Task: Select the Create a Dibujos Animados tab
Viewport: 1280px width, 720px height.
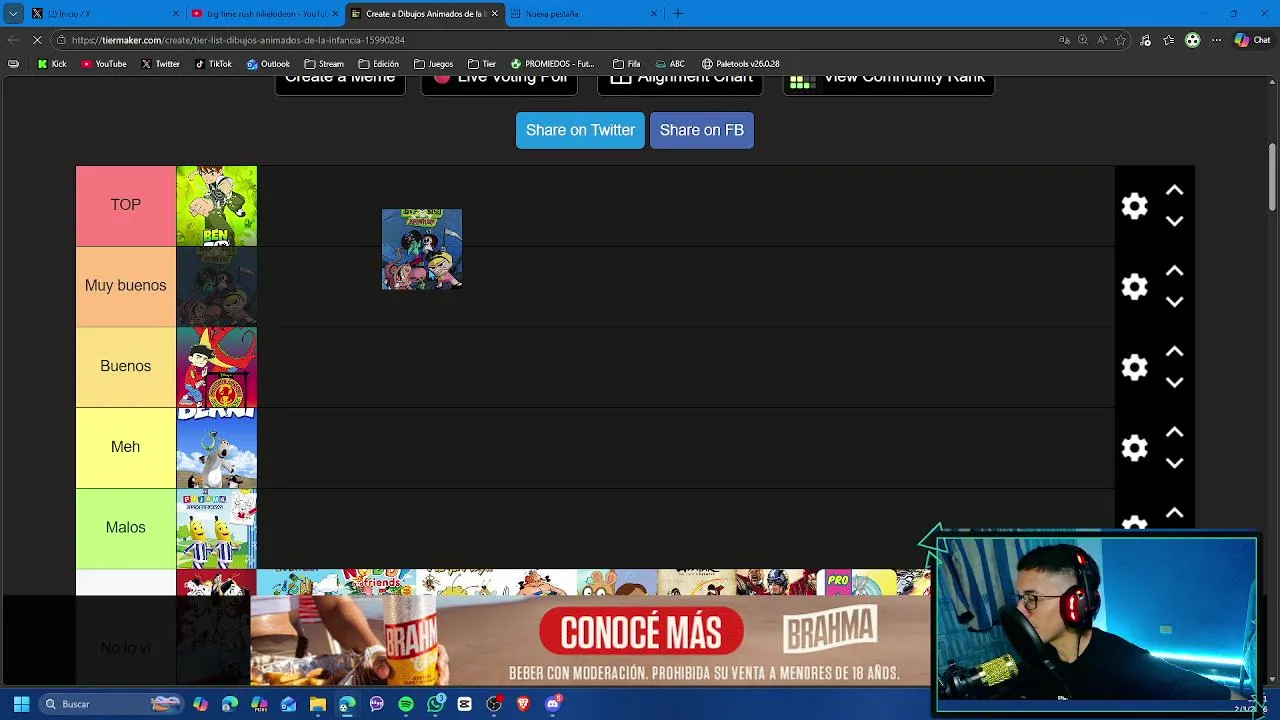Action: (x=425, y=14)
